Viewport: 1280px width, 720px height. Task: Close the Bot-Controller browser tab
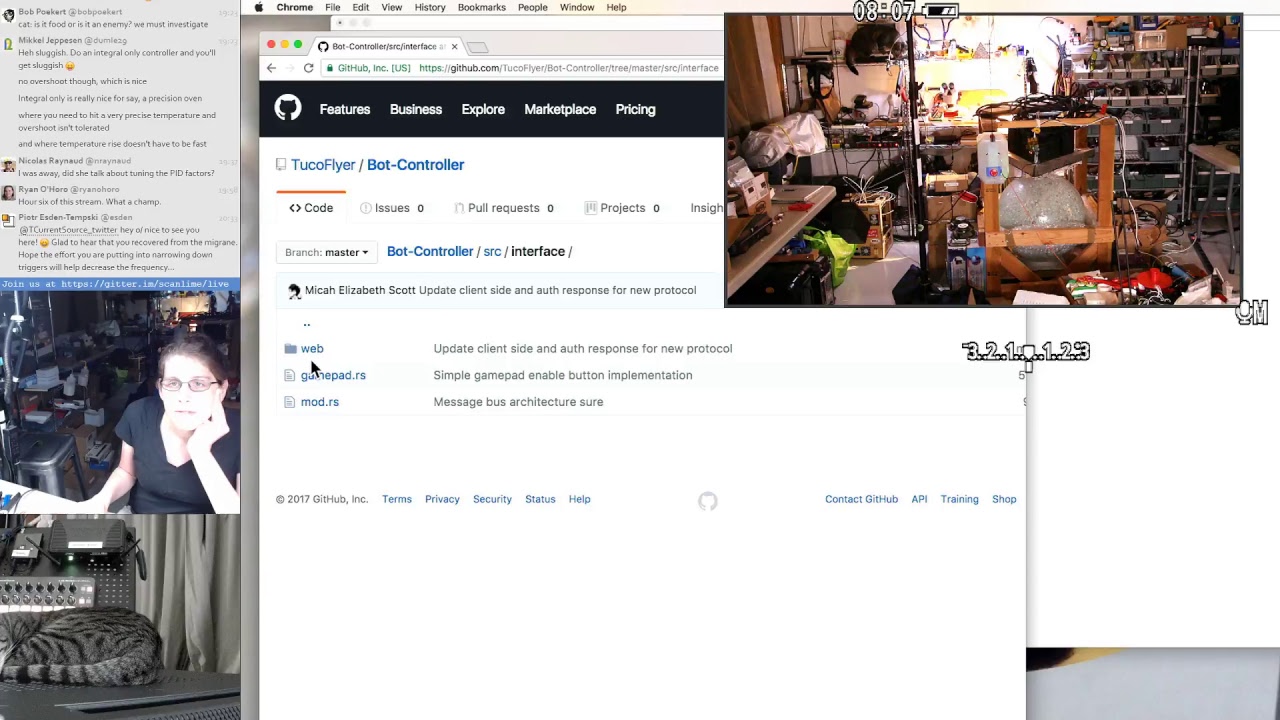tap(454, 46)
